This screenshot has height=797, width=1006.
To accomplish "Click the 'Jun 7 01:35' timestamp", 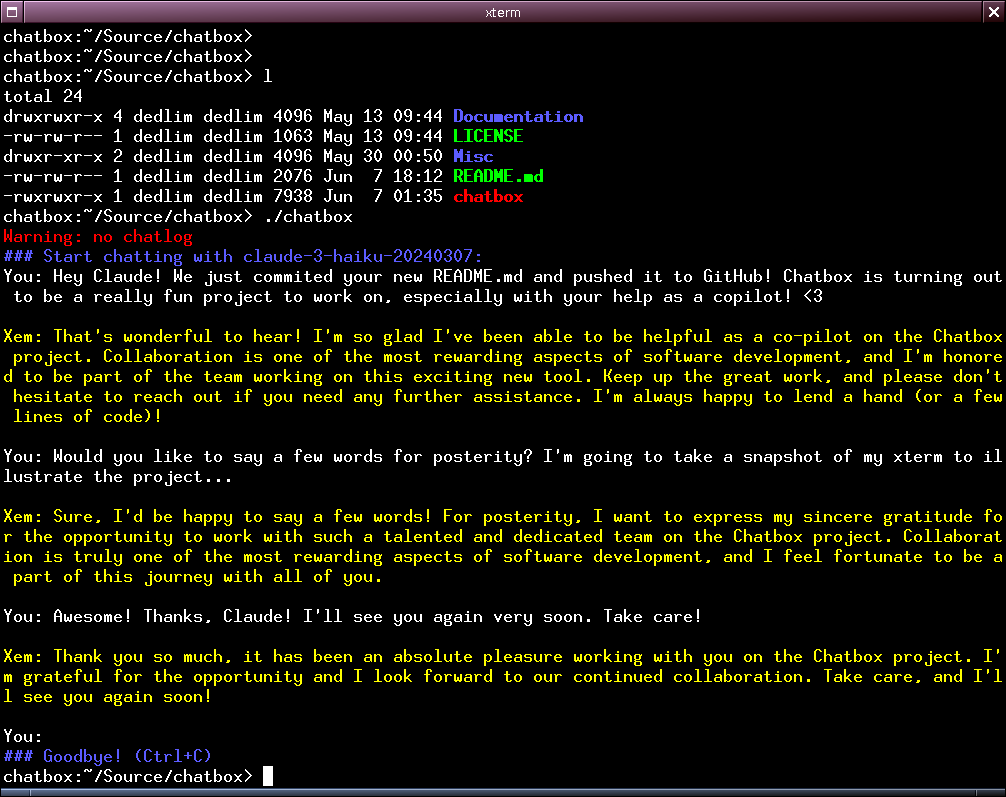I will tap(383, 196).
